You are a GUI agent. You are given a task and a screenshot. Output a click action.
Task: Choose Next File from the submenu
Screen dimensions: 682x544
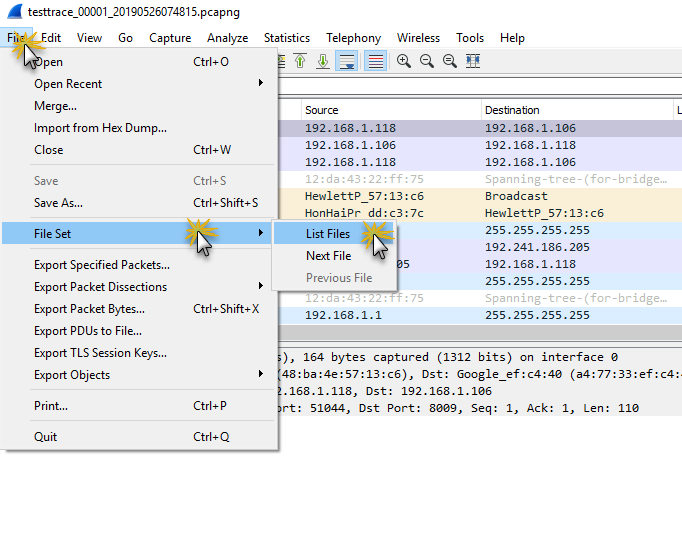[328, 256]
